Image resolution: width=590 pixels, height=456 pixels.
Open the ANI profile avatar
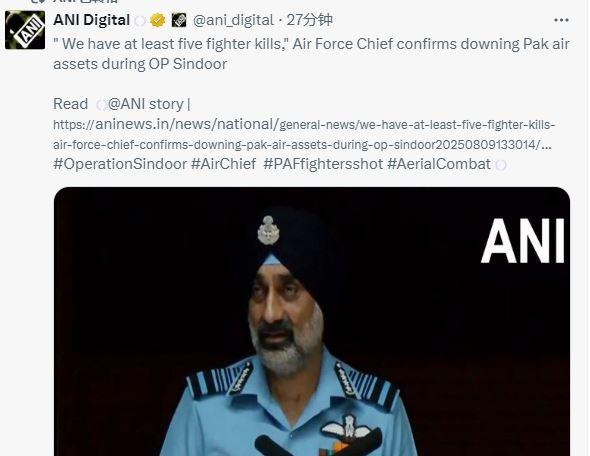(25, 30)
